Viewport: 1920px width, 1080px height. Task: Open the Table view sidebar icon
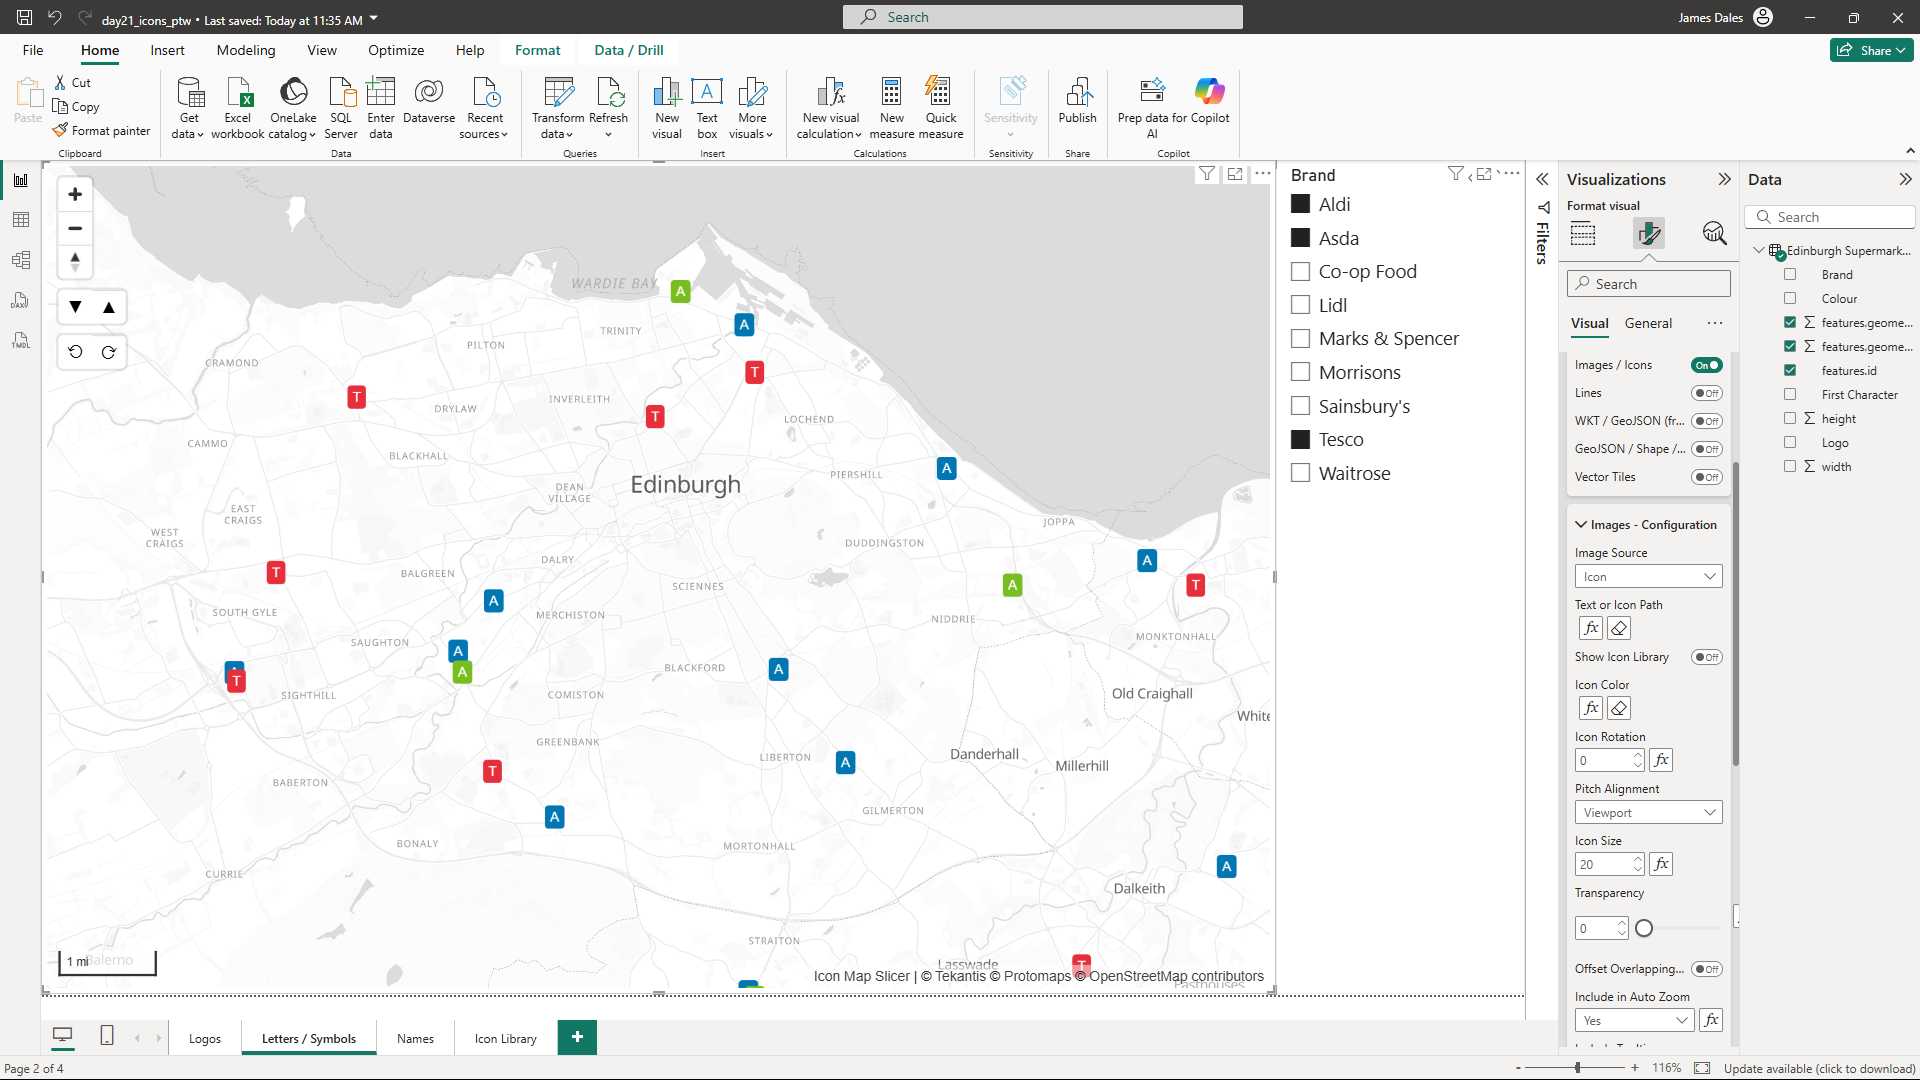[21, 220]
